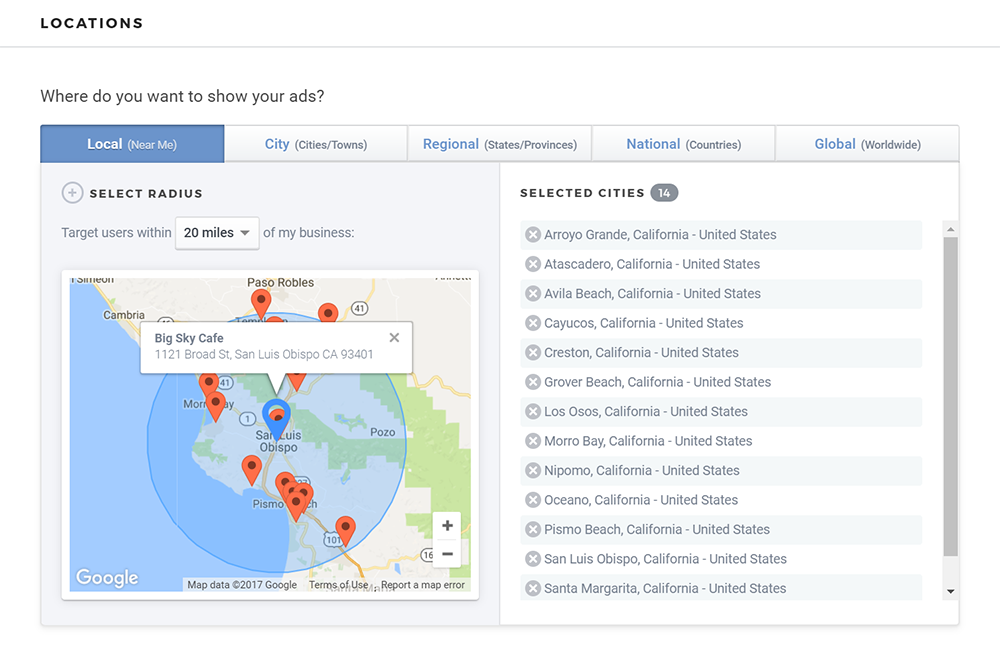Zoom out using the map's minus control
The width and height of the screenshot is (1000, 666).
coord(447,553)
